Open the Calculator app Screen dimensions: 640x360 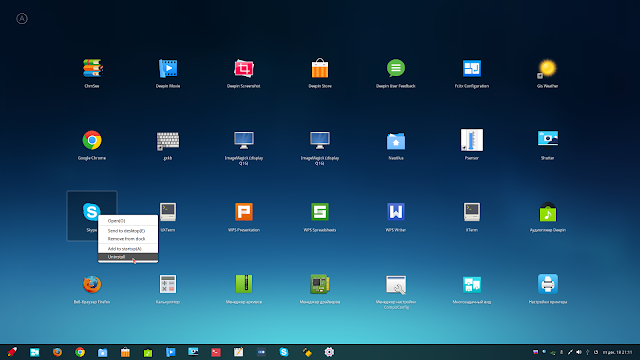click(x=168, y=284)
